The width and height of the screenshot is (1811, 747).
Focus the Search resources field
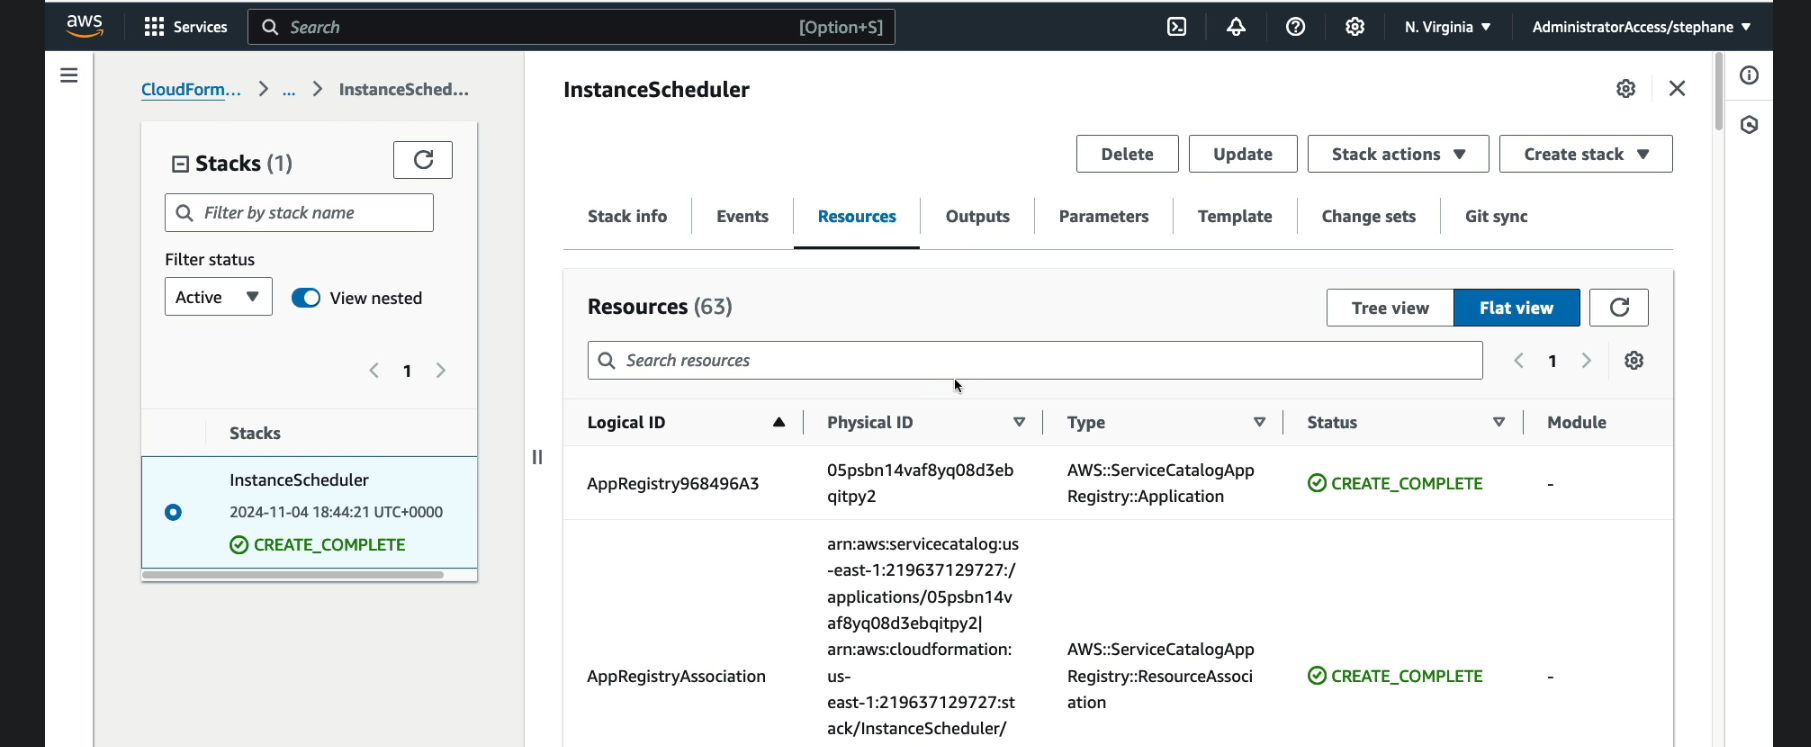(1035, 361)
